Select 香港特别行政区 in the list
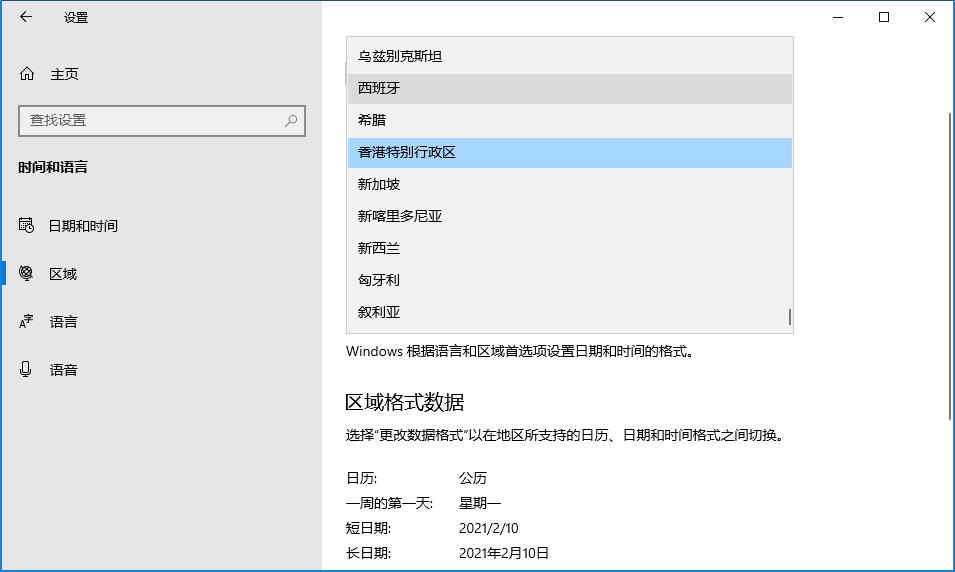This screenshot has height=572, width=955. (569, 152)
